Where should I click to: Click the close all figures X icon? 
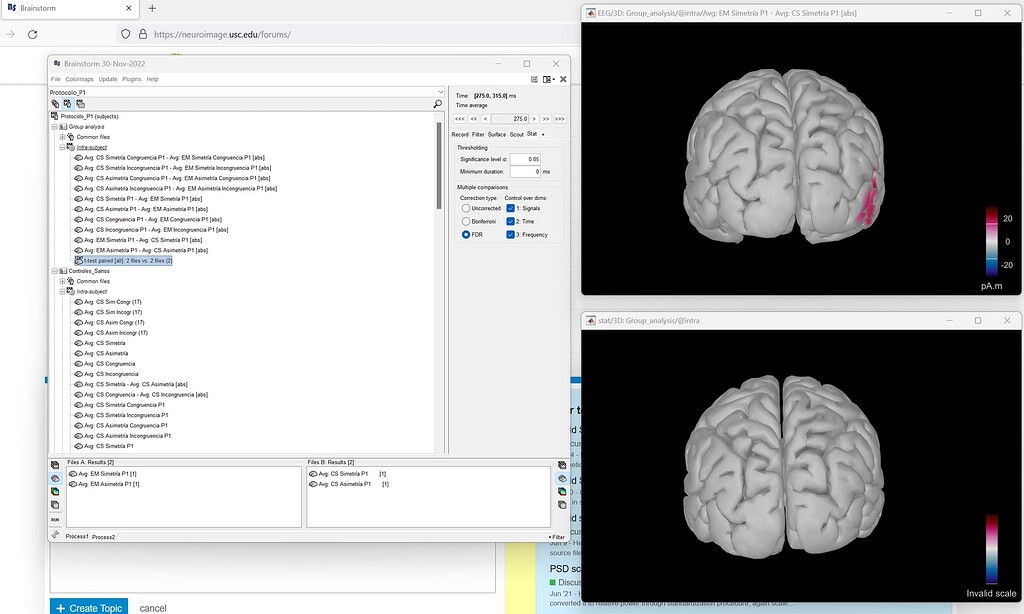563,79
